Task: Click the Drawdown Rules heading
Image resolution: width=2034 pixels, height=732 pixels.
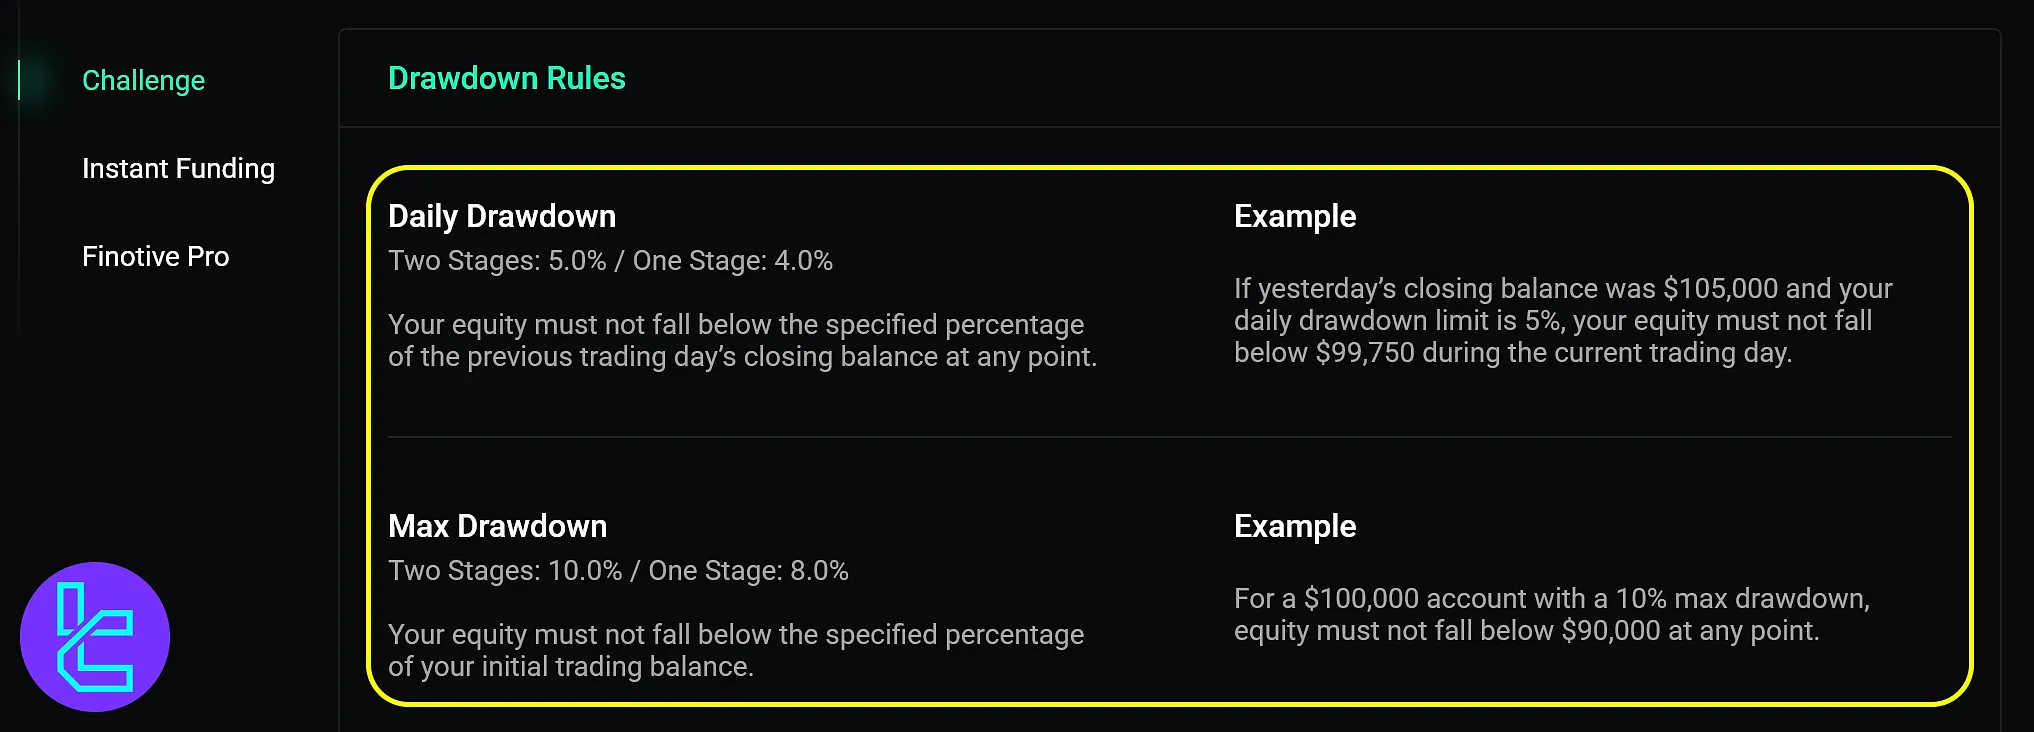Action: (x=506, y=78)
